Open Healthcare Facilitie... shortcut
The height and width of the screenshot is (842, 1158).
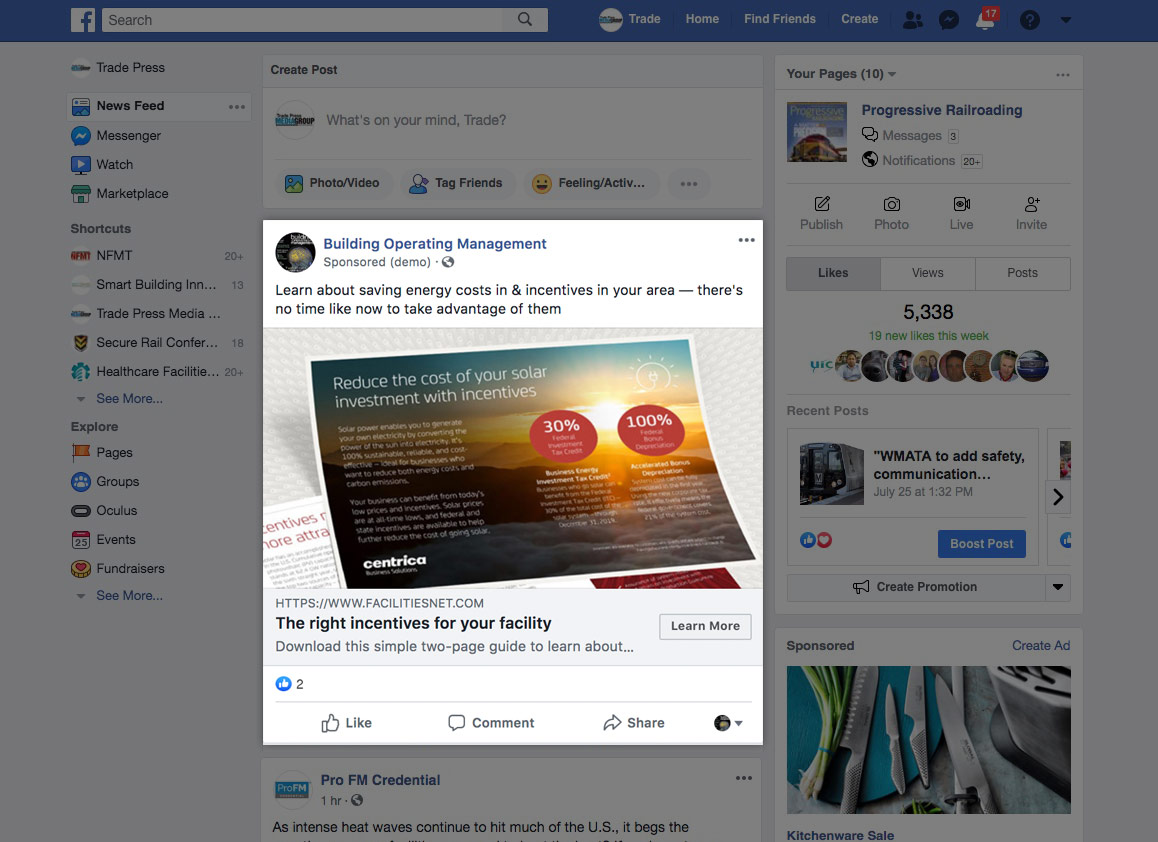click(x=157, y=372)
